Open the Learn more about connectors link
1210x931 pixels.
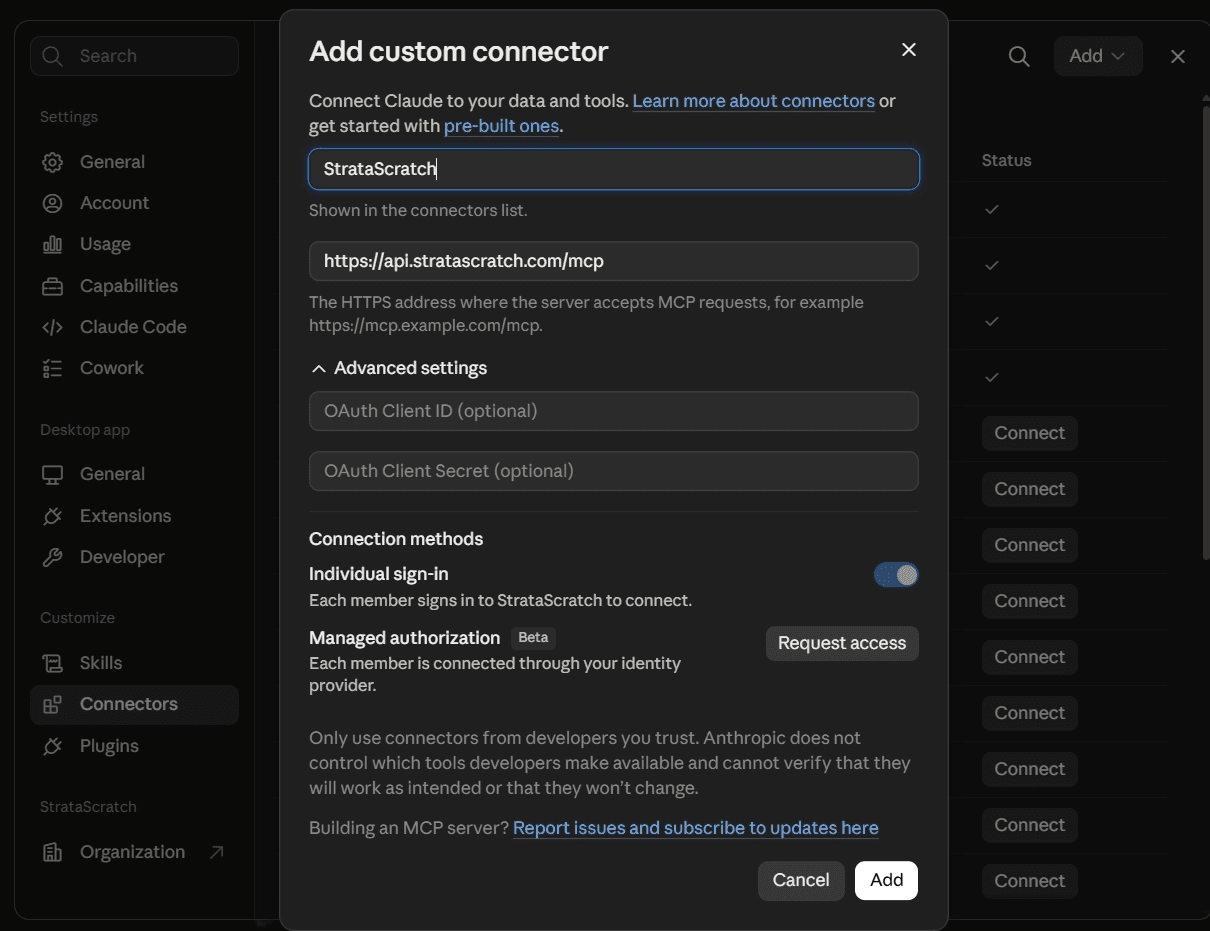pos(754,101)
